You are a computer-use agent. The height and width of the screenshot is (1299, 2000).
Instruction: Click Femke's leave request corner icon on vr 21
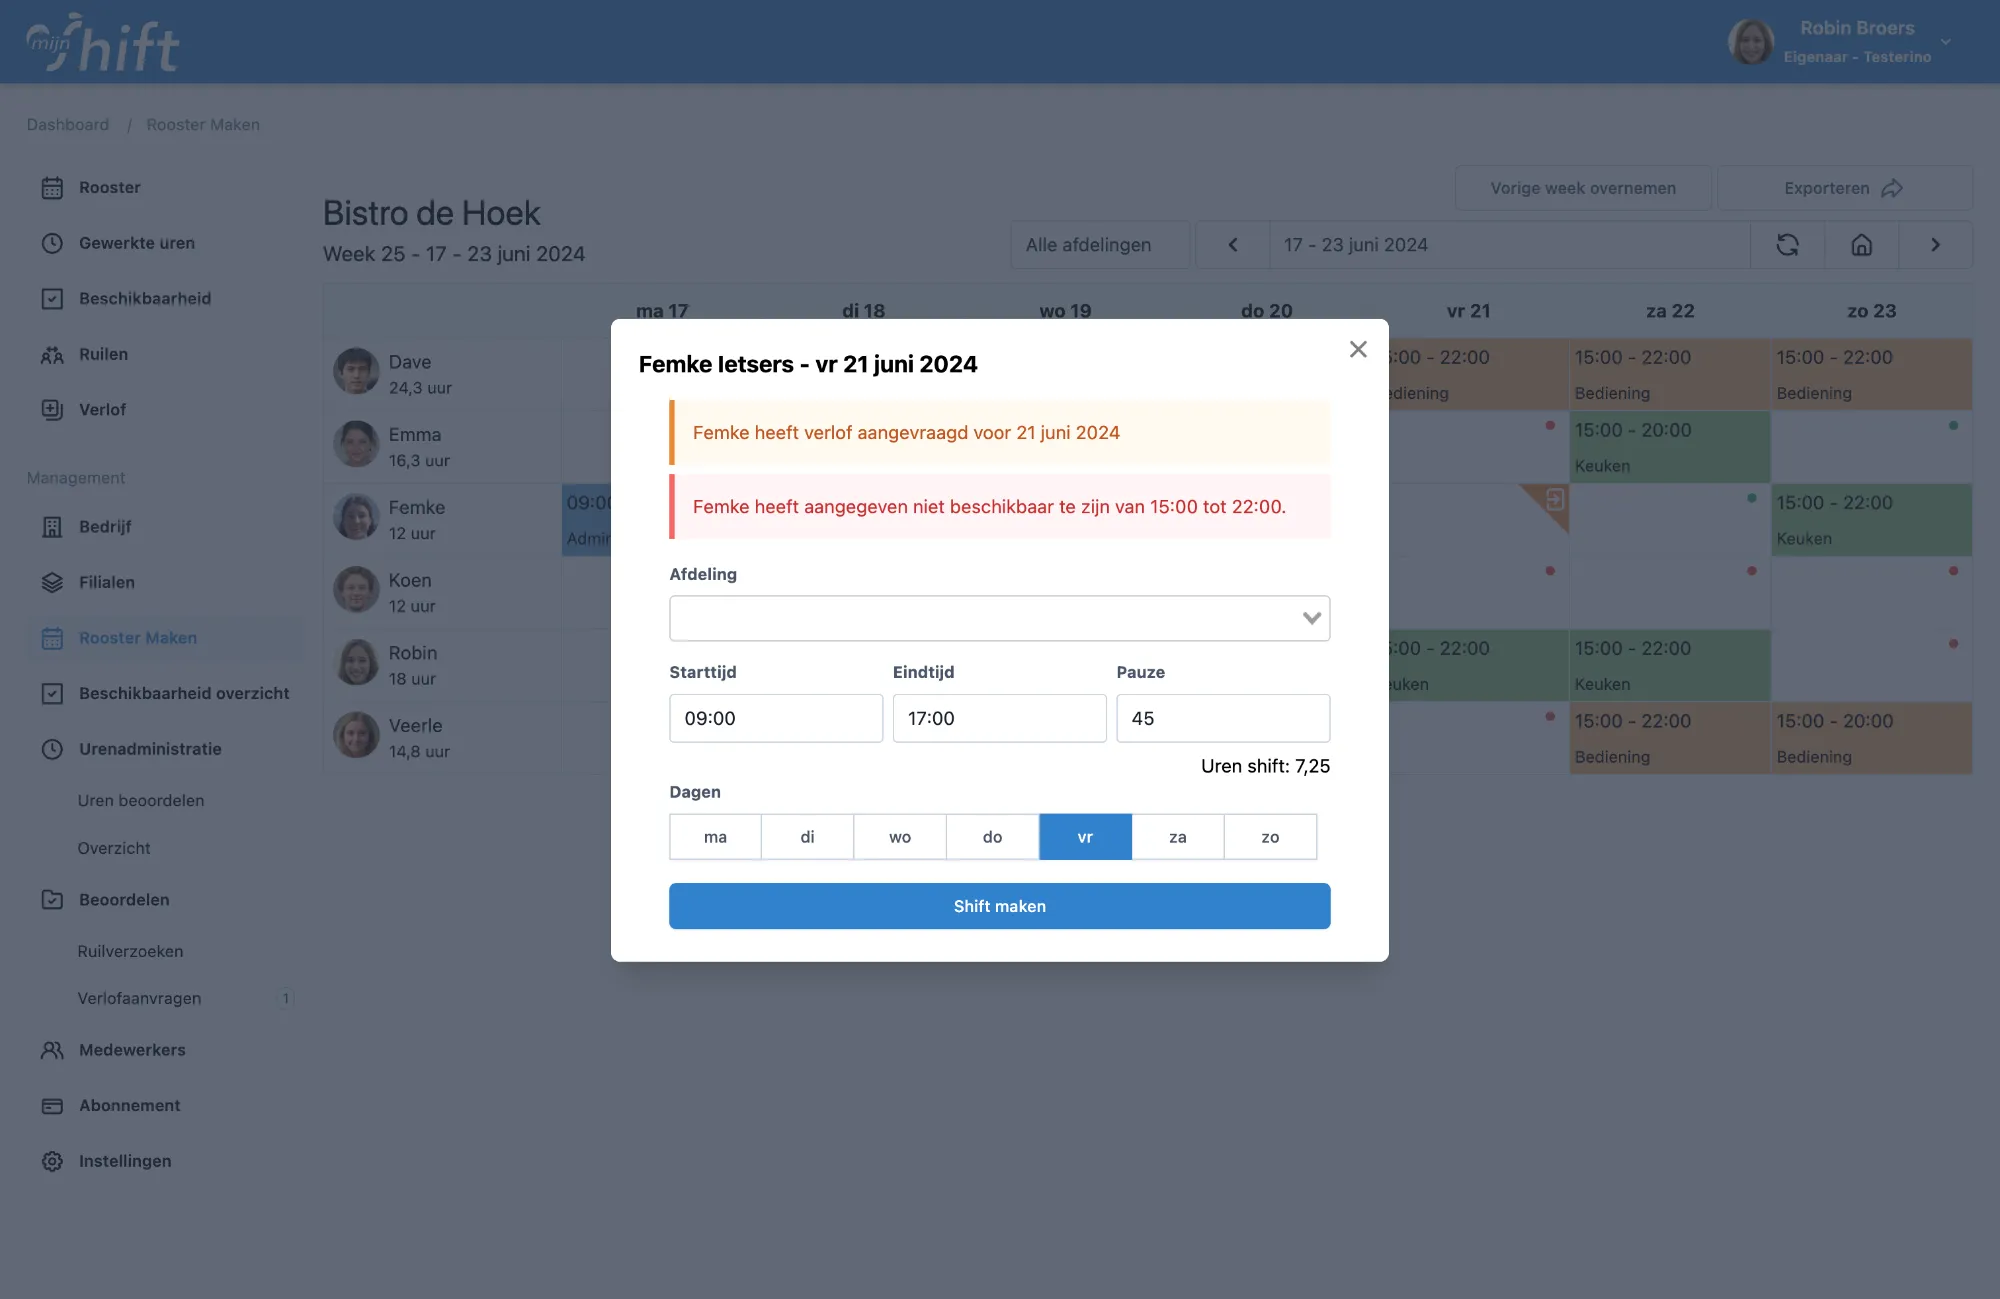click(1554, 499)
